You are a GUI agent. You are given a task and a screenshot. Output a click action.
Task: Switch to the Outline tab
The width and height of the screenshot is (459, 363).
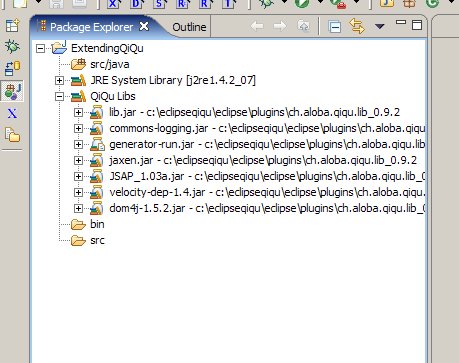click(x=189, y=27)
